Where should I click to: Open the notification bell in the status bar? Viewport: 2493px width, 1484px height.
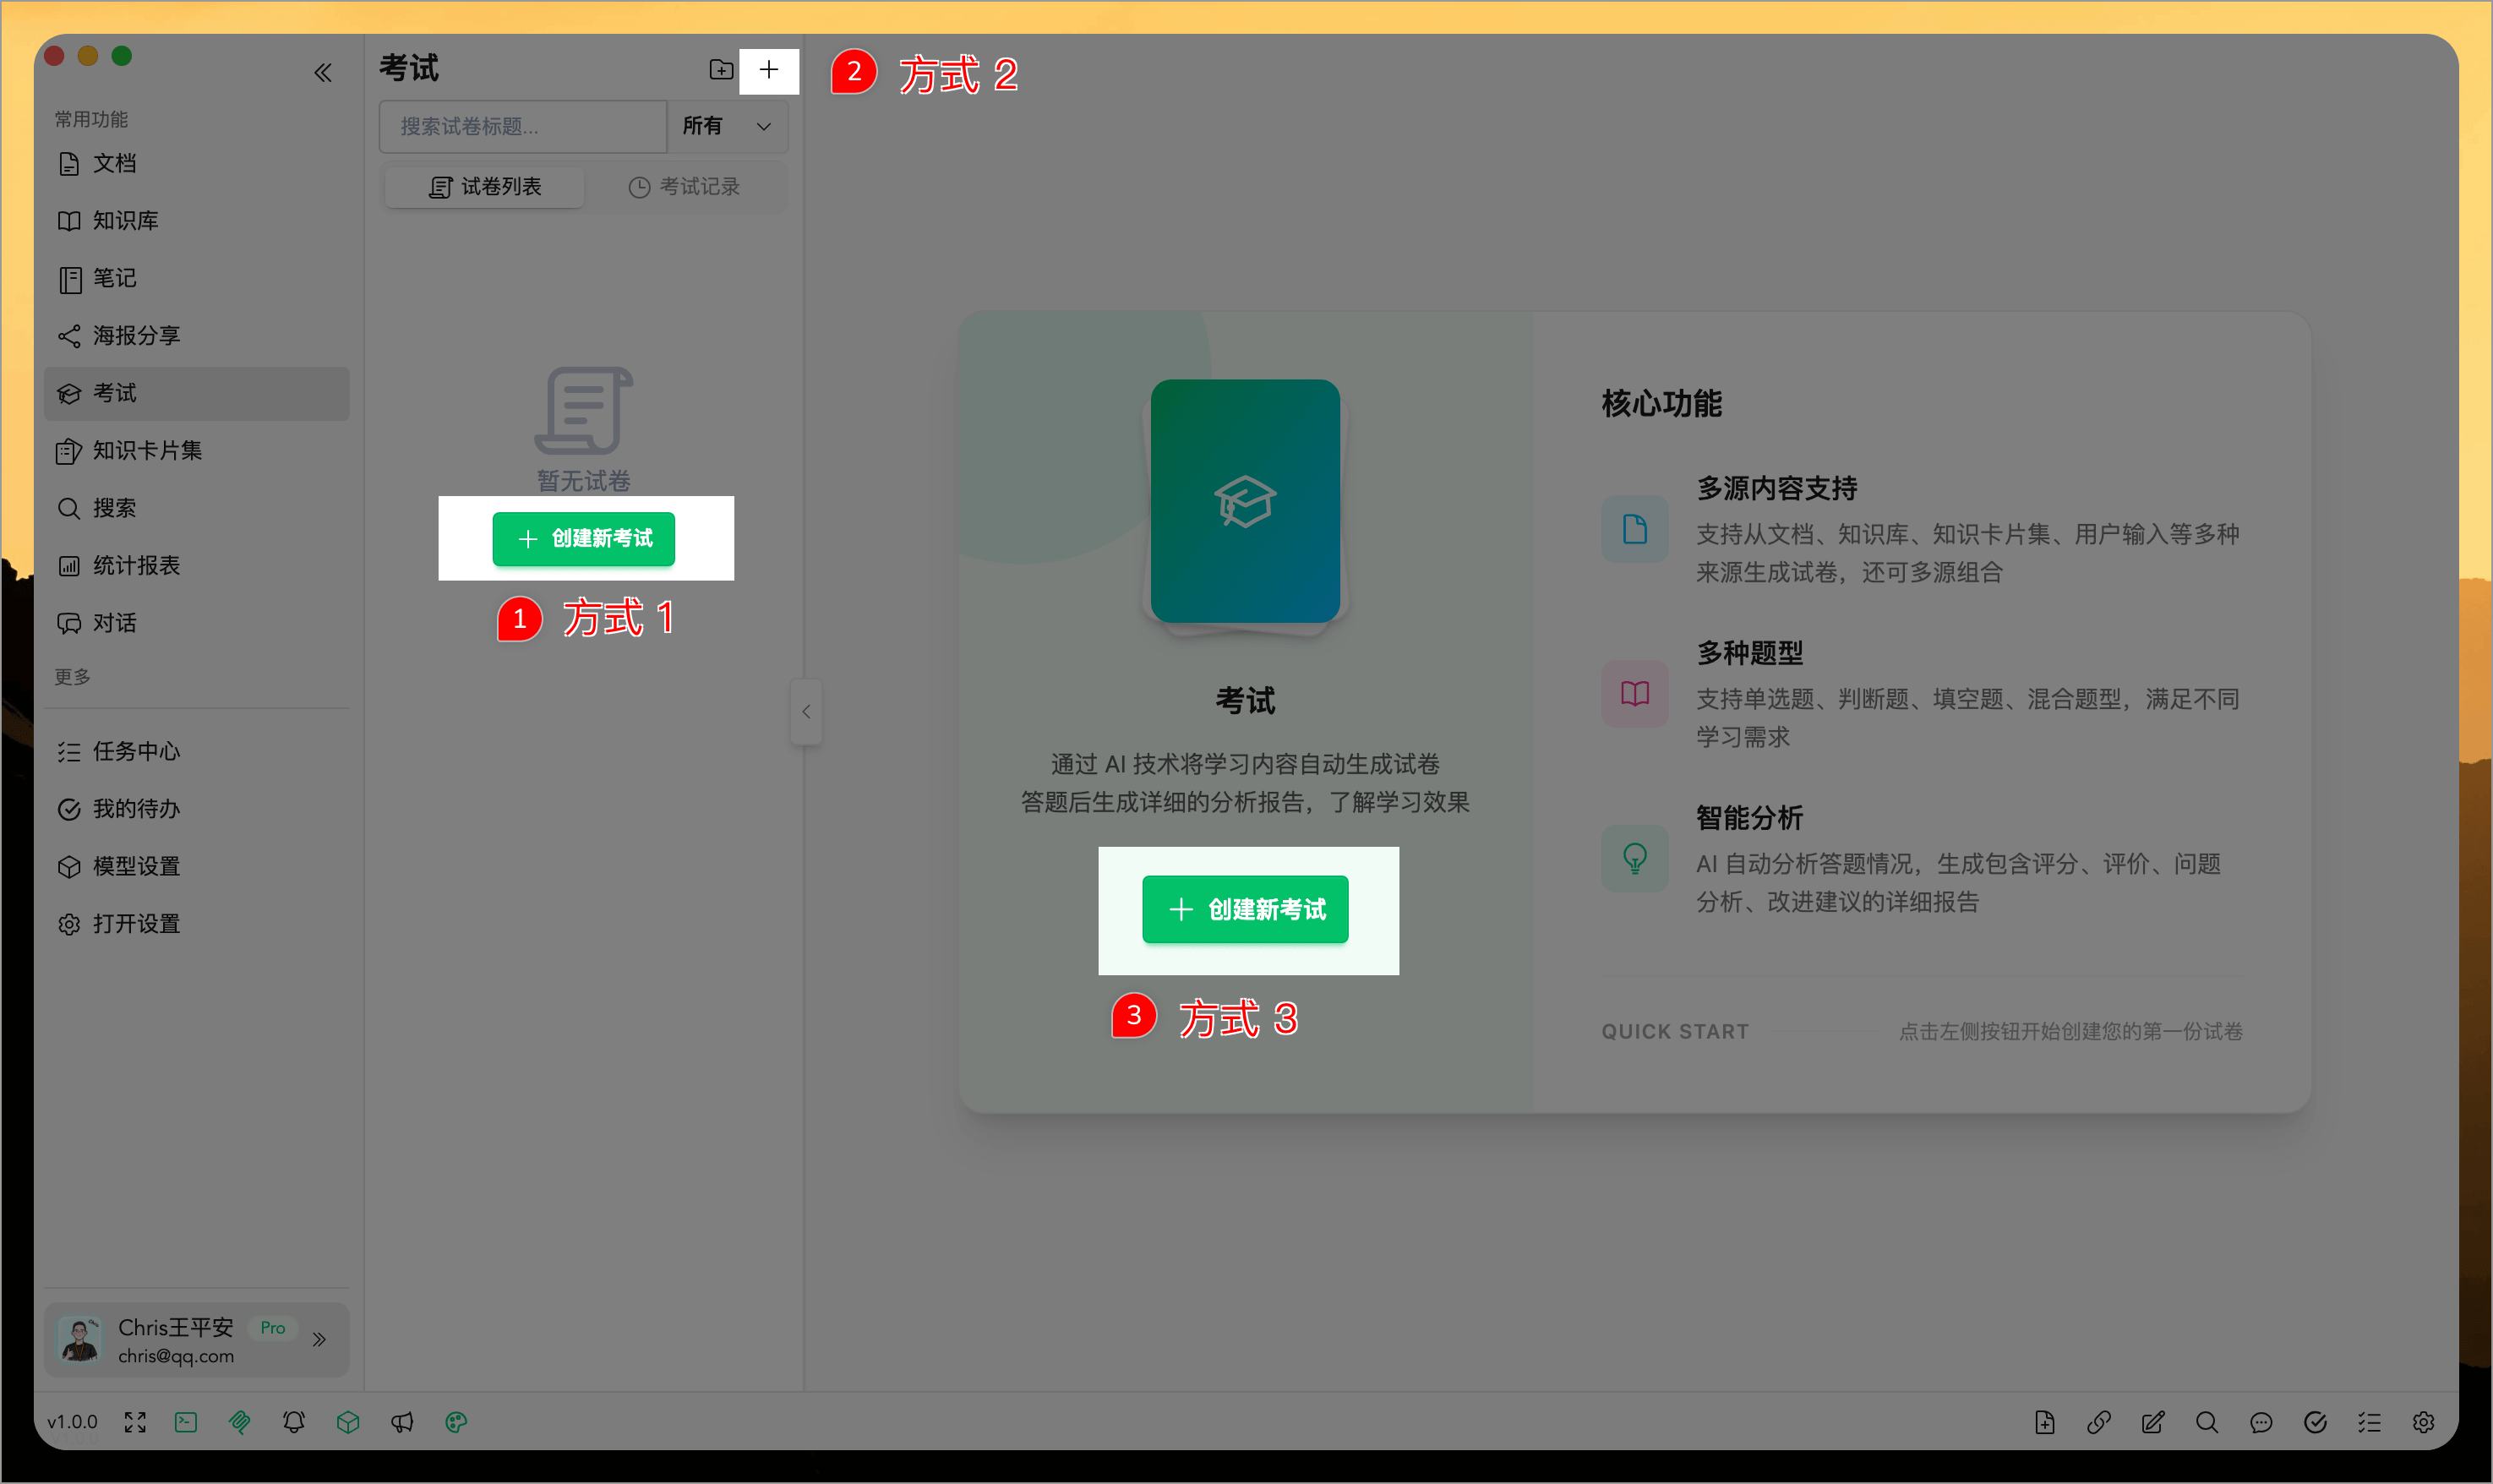(294, 1421)
